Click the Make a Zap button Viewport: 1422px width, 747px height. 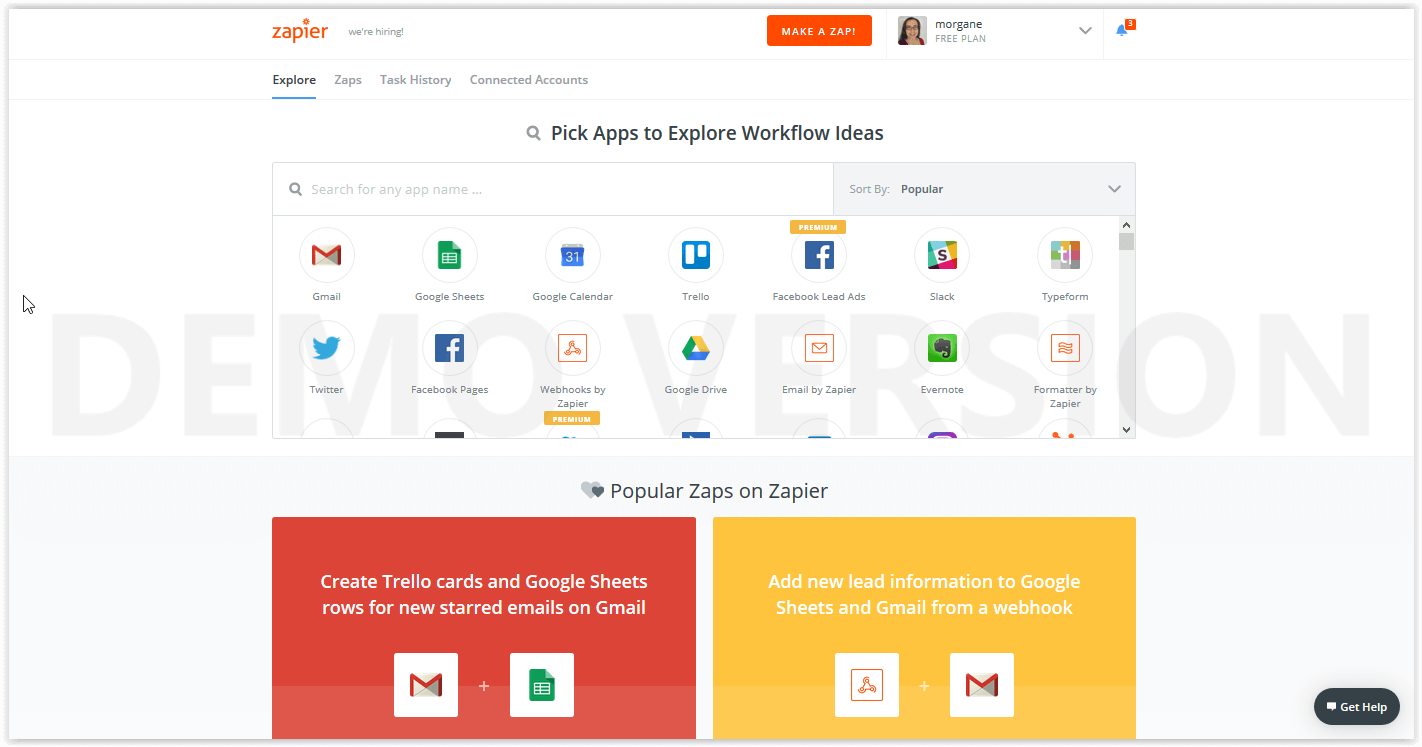pyautogui.click(x=818, y=31)
